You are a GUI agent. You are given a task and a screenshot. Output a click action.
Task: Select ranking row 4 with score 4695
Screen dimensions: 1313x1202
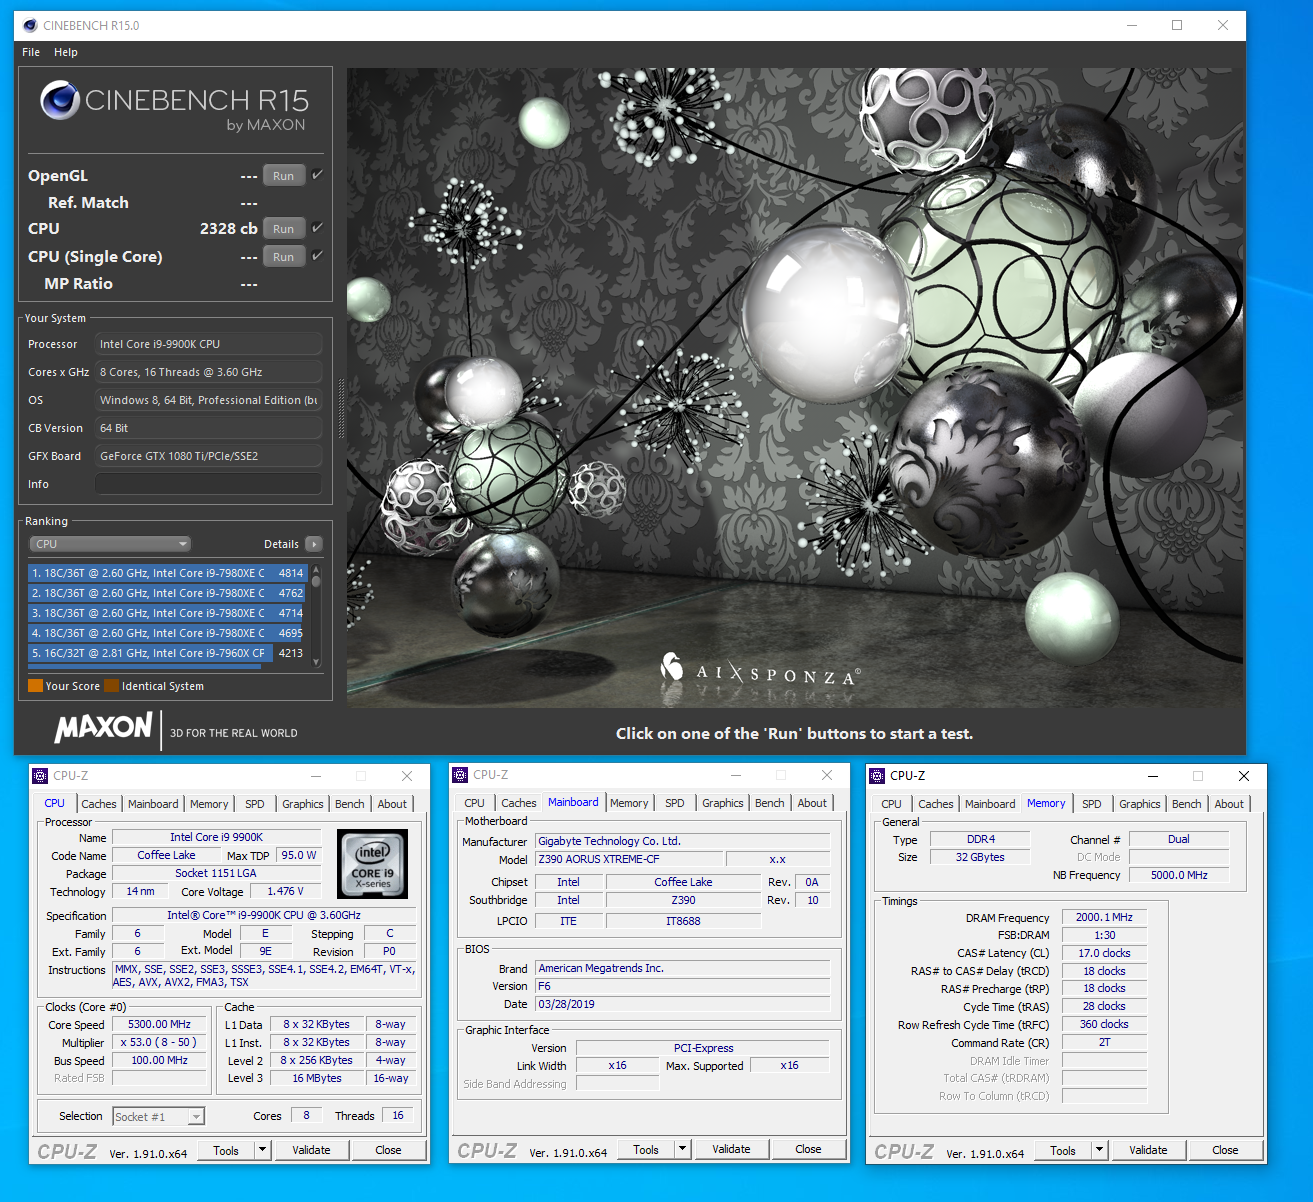167,633
